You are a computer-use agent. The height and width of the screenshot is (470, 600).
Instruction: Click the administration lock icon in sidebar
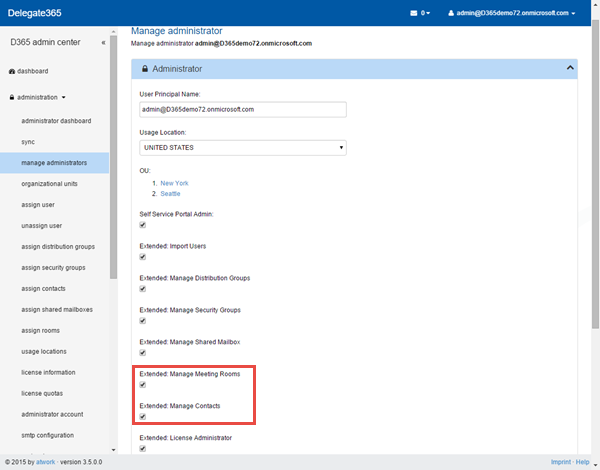point(11,97)
